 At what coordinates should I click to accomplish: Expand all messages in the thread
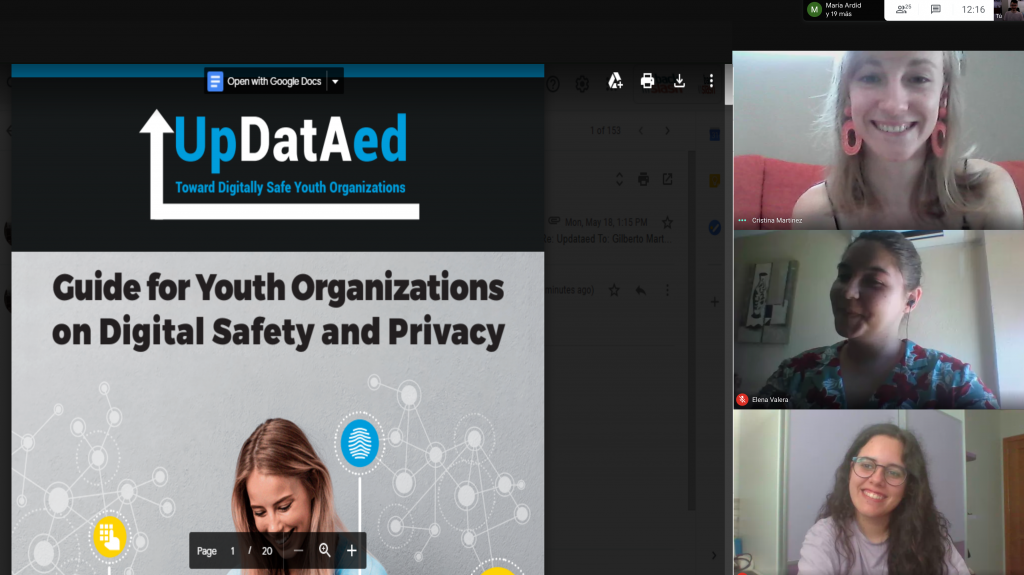coord(619,179)
